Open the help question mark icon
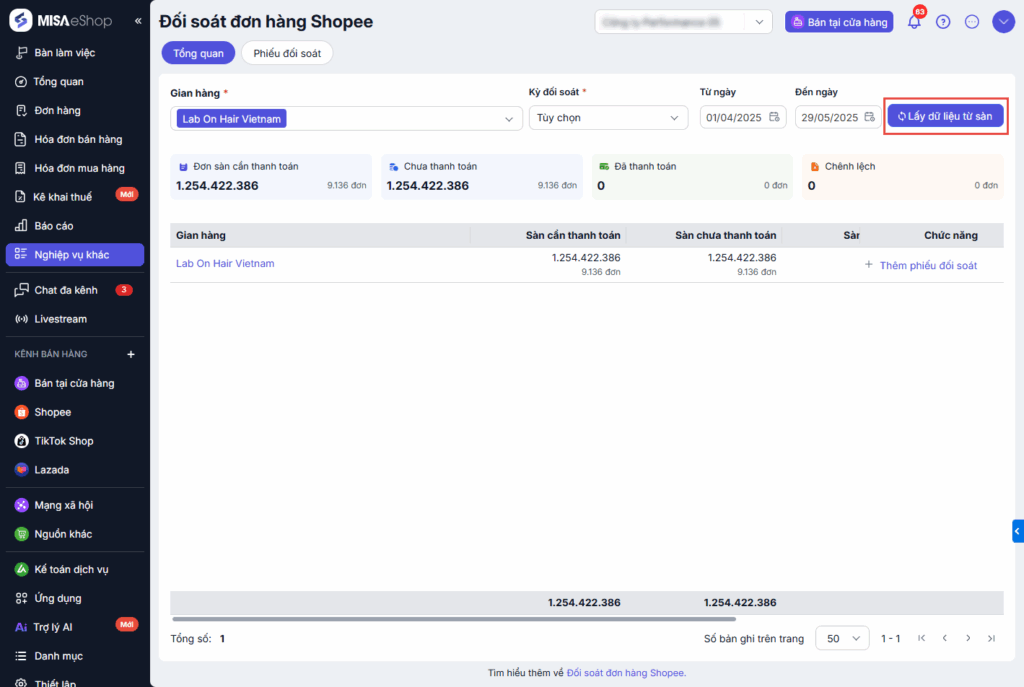 pos(943,22)
